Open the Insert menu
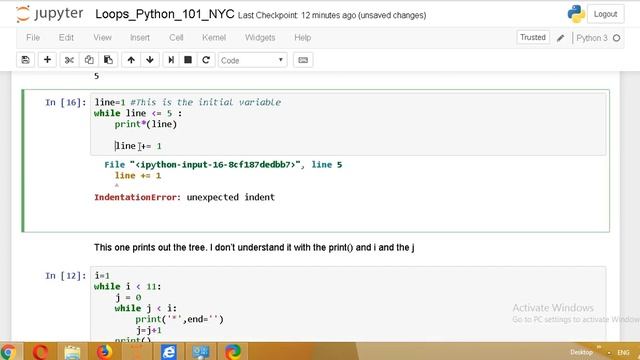 (x=140, y=38)
